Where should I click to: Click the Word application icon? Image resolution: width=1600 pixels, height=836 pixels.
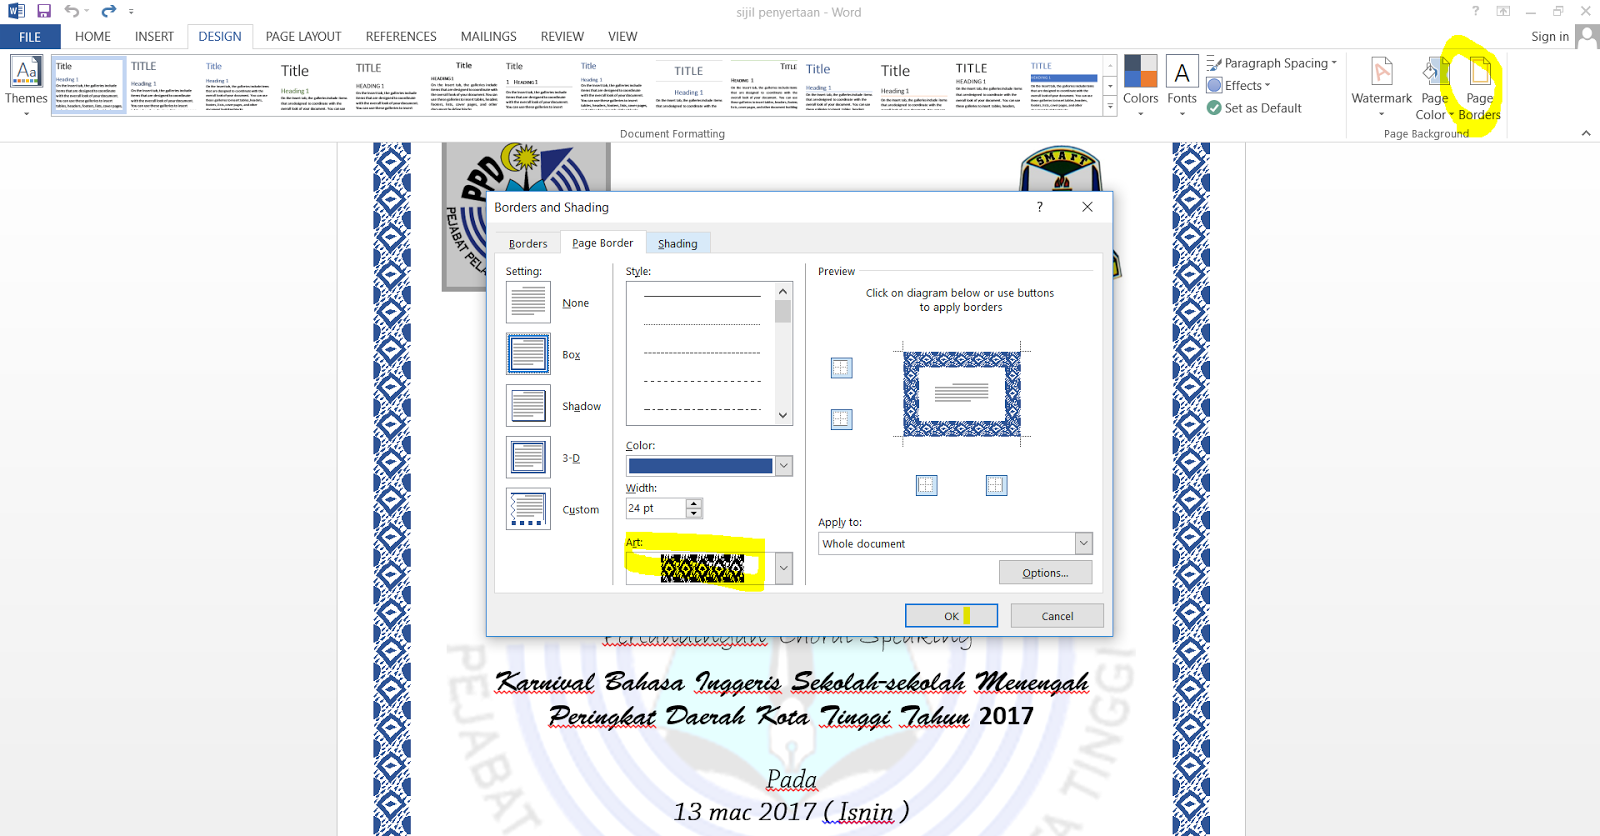point(16,11)
